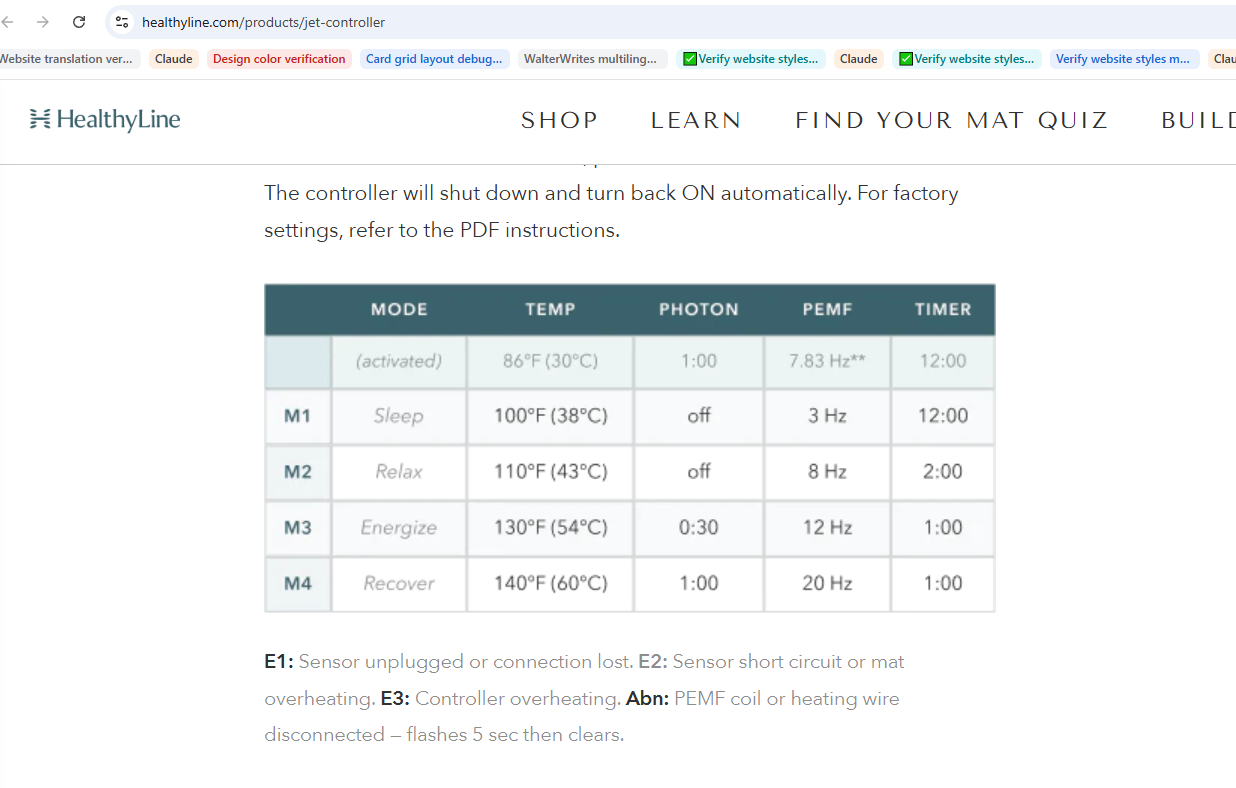Go to FIND YOUR MAT QUIZ
The height and width of the screenshot is (788, 1236).
pos(952,121)
